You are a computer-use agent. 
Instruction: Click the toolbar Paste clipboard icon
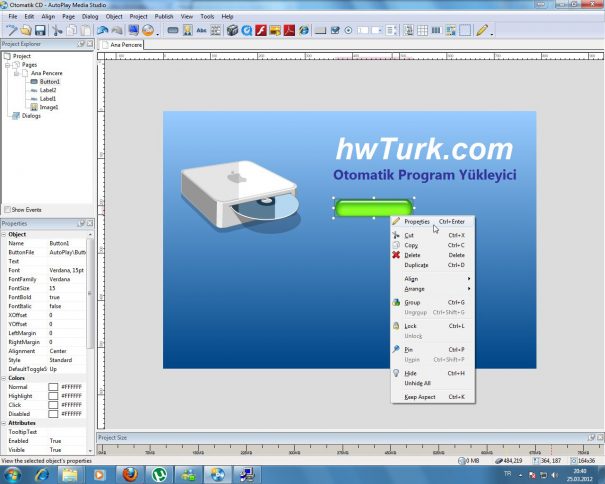click(86, 30)
